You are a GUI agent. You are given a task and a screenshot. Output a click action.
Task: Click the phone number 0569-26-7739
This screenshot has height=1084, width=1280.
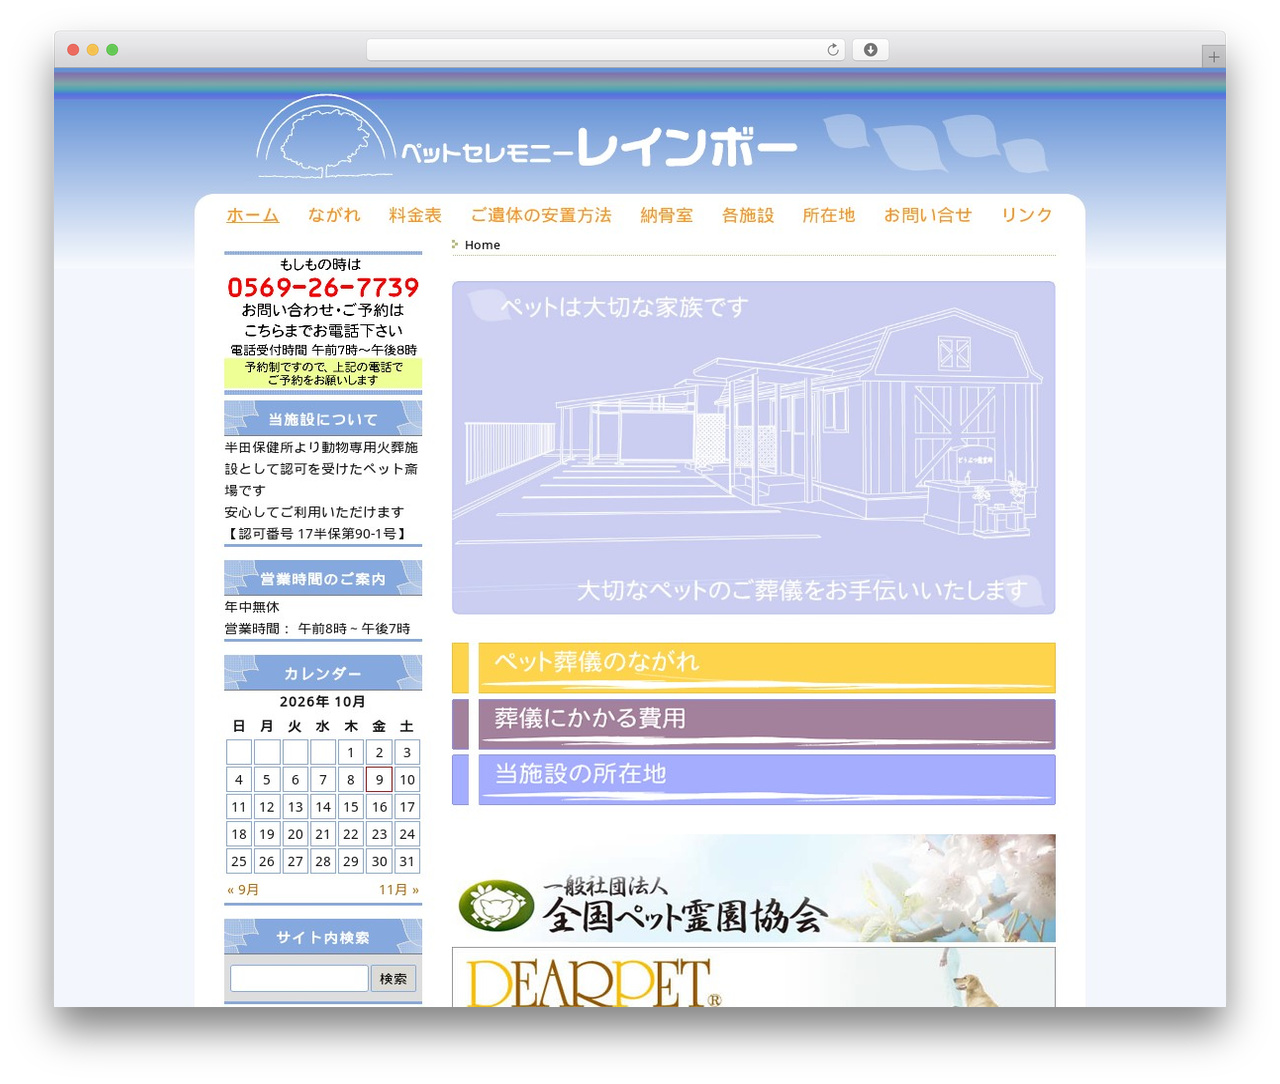(323, 287)
